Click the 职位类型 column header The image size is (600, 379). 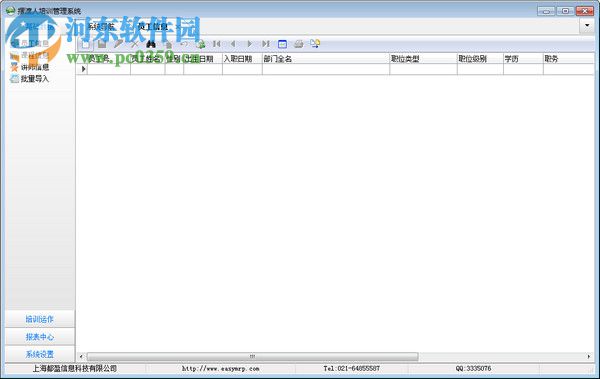click(x=423, y=59)
